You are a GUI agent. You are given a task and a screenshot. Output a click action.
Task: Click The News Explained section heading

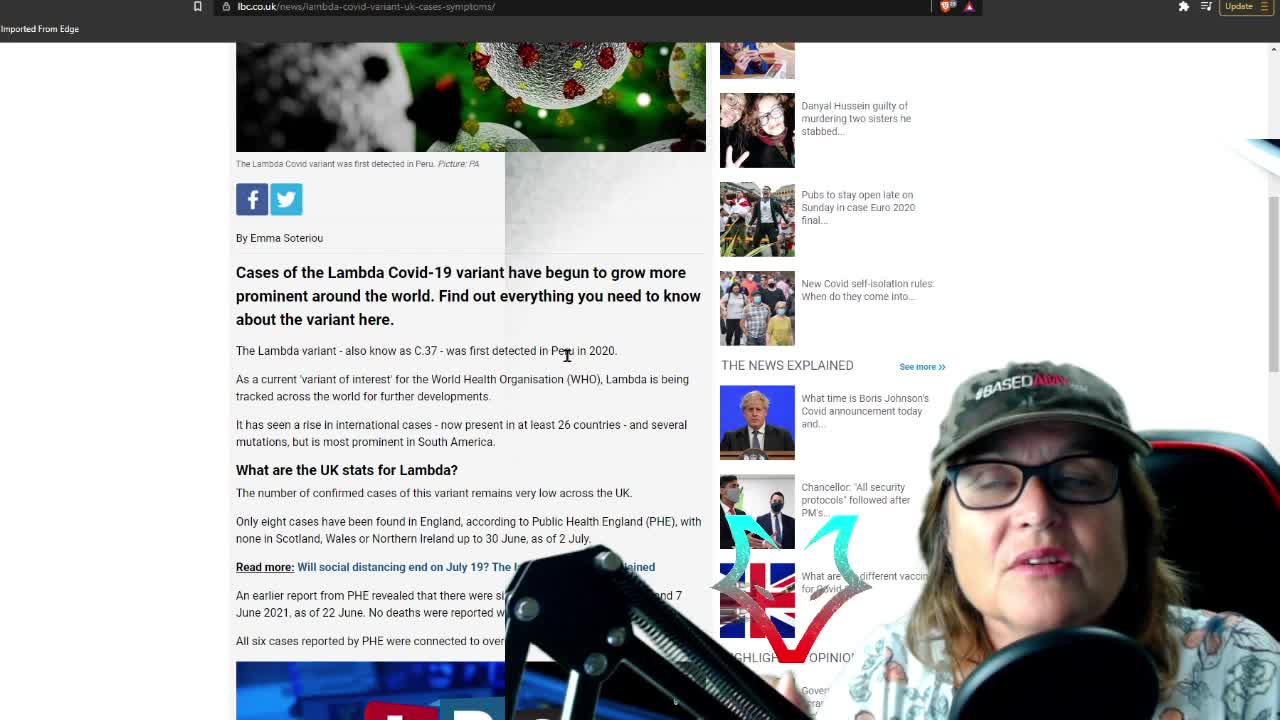tap(787, 366)
